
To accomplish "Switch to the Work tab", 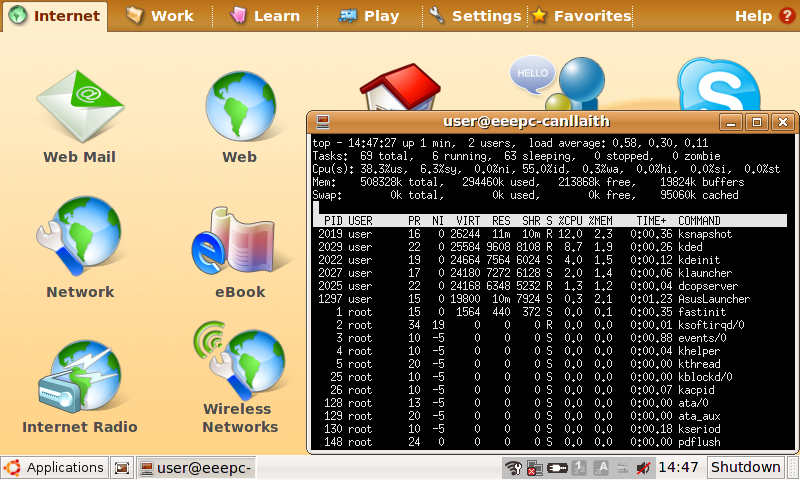I will 160,16.
